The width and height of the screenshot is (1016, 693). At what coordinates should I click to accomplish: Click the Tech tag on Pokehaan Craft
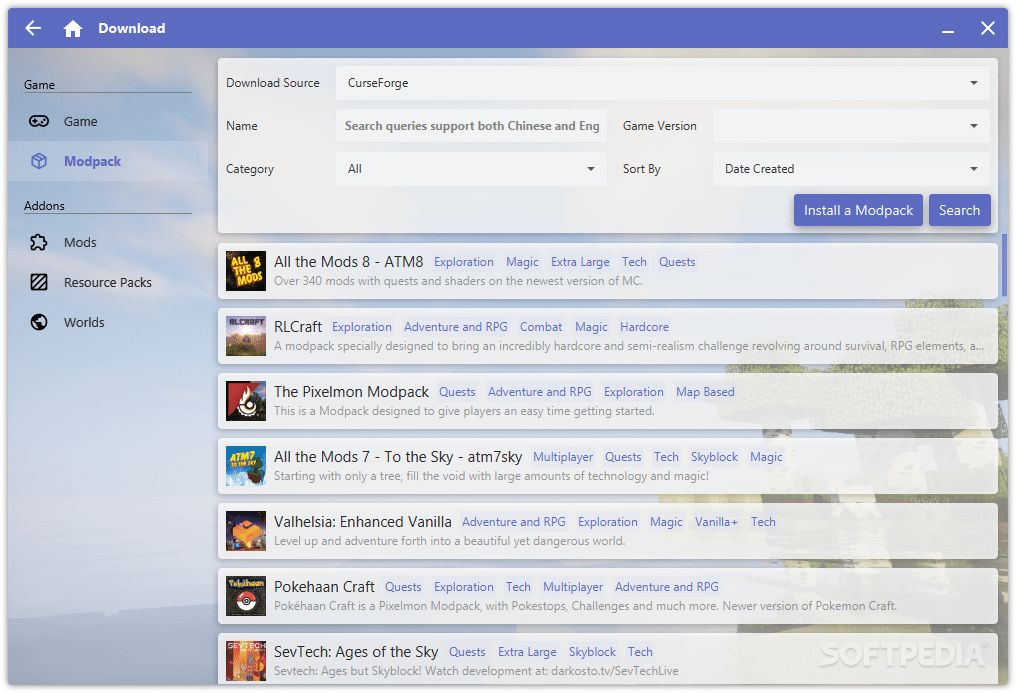pyautogui.click(x=518, y=586)
